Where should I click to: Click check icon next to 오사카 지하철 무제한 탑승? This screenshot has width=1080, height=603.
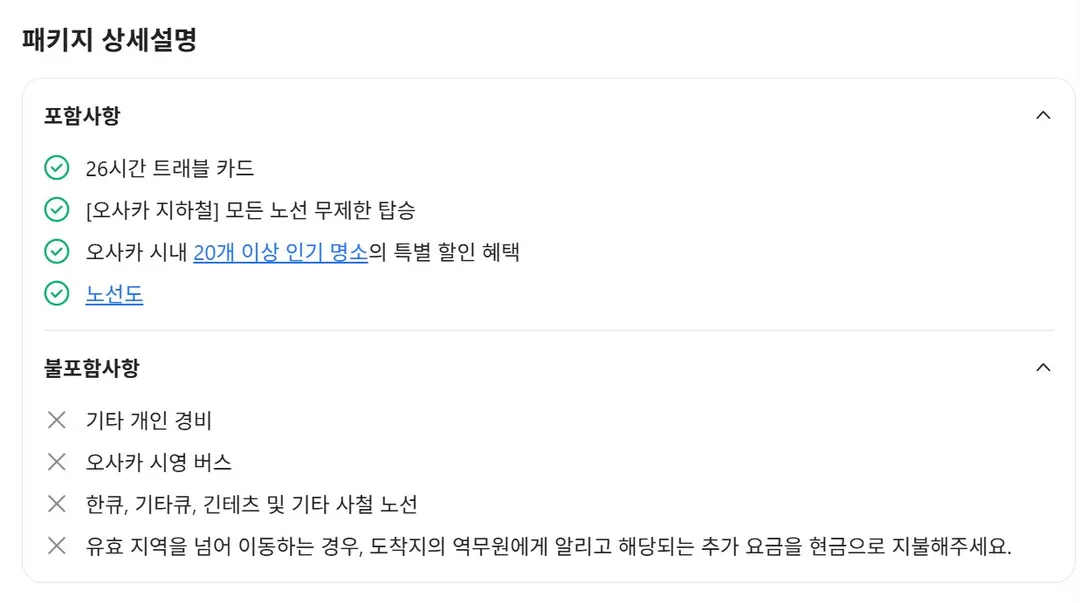pyautogui.click(x=56, y=209)
